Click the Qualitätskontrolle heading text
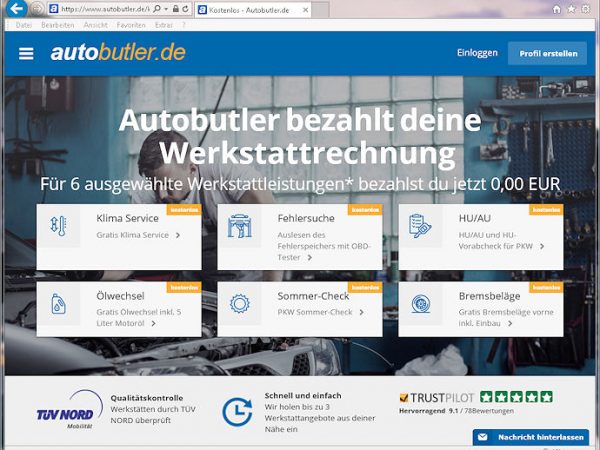 [x=147, y=398]
